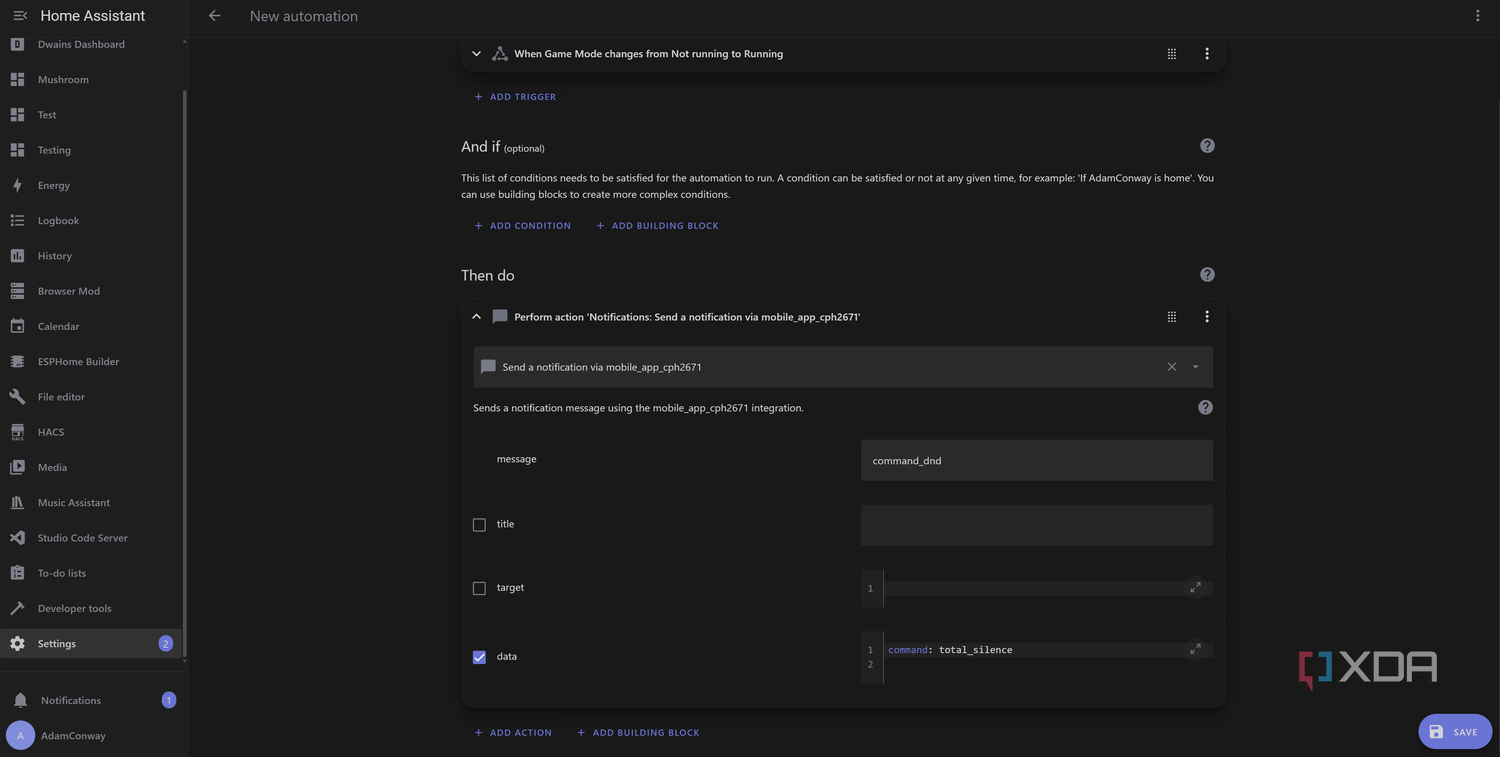
Task: Open the AdamConway user profile
Action: [92, 736]
